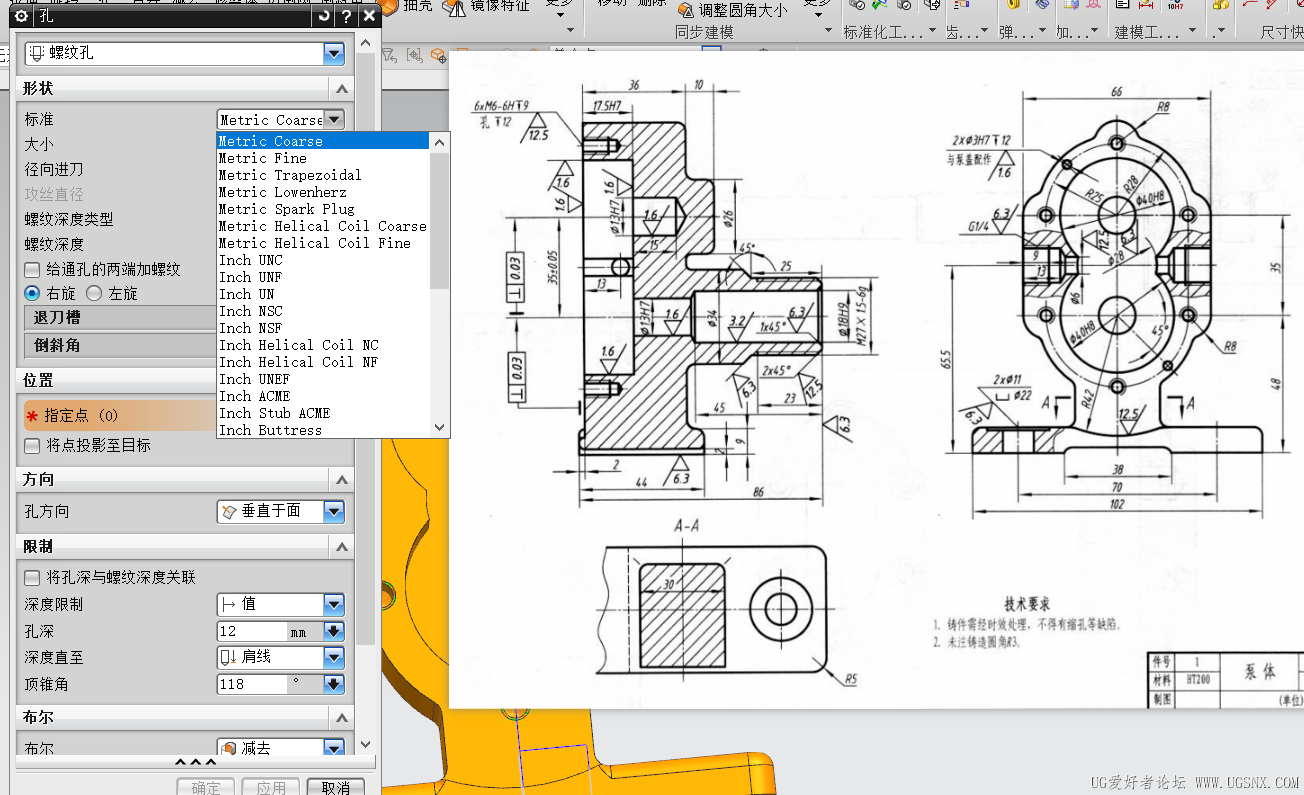Collapse the Boolean (布尔) section header
Viewport: 1304px width, 795px height.
(342, 718)
